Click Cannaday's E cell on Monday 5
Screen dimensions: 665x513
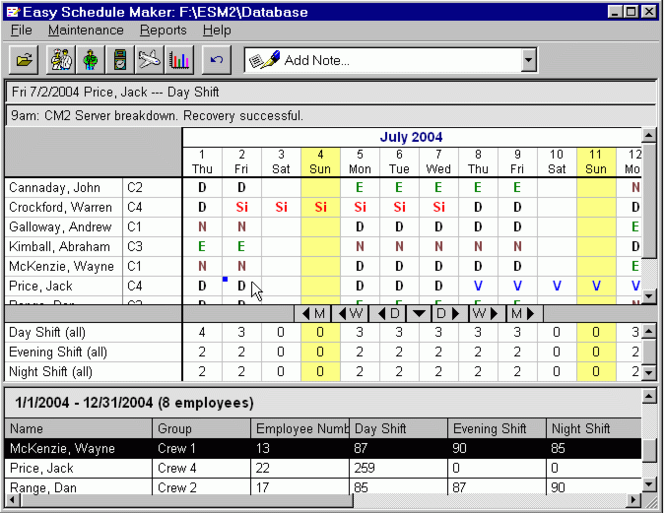pyautogui.click(x=360, y=187)
